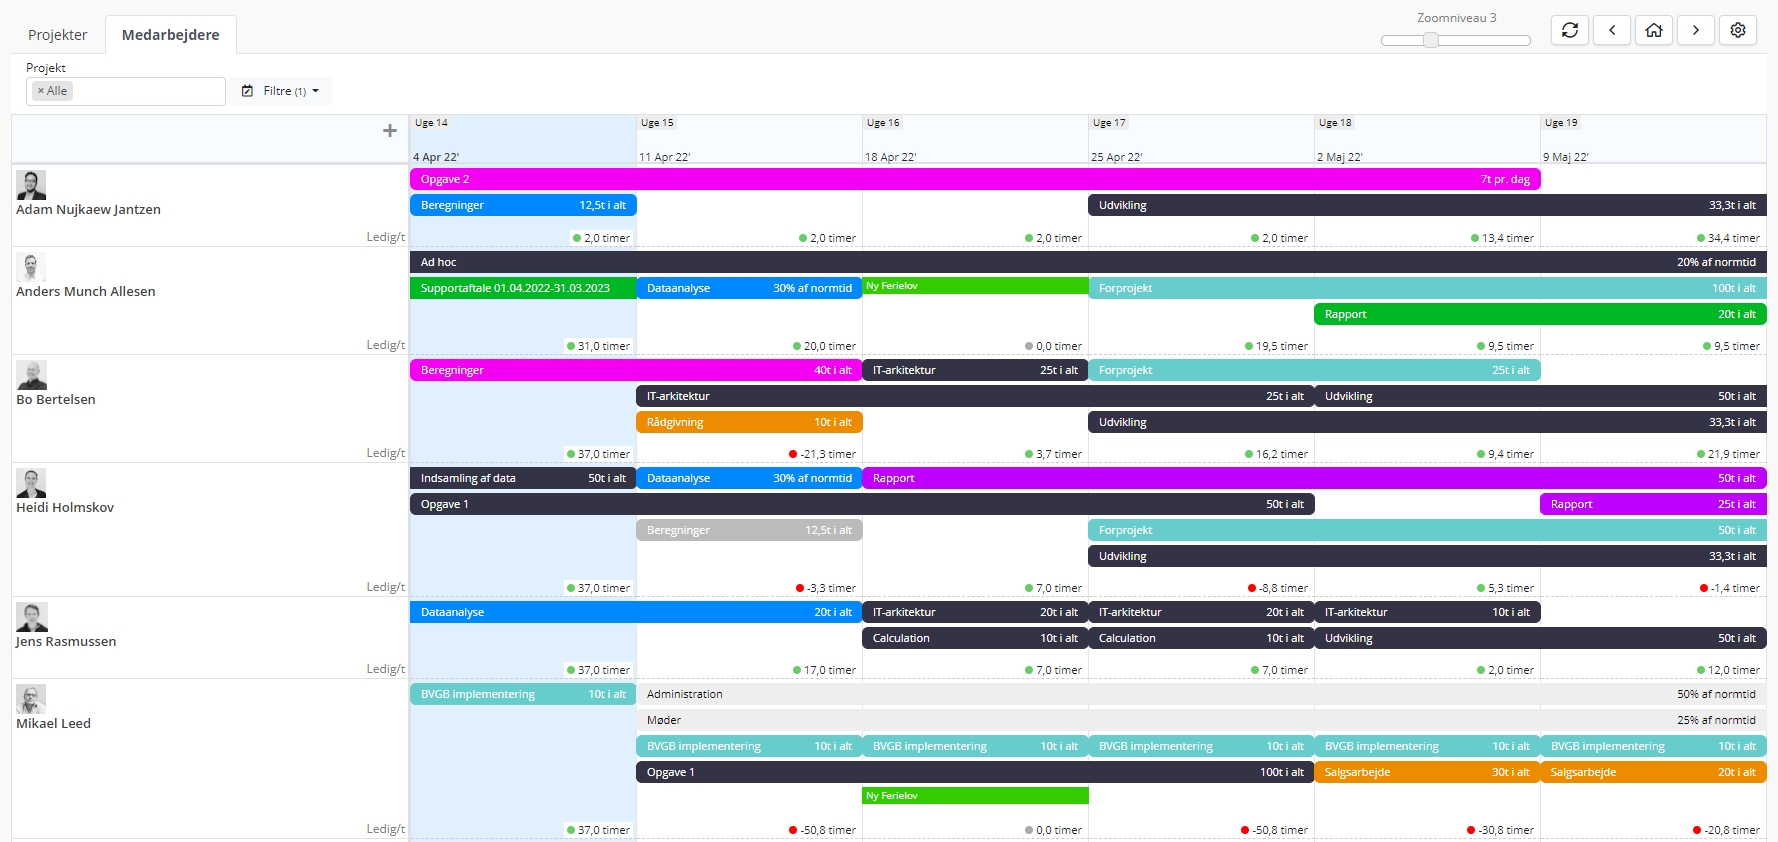Open Jens' Calculation bar in Uge 16
Viewport: 1778px width, 842px height.
click(975, 638)
